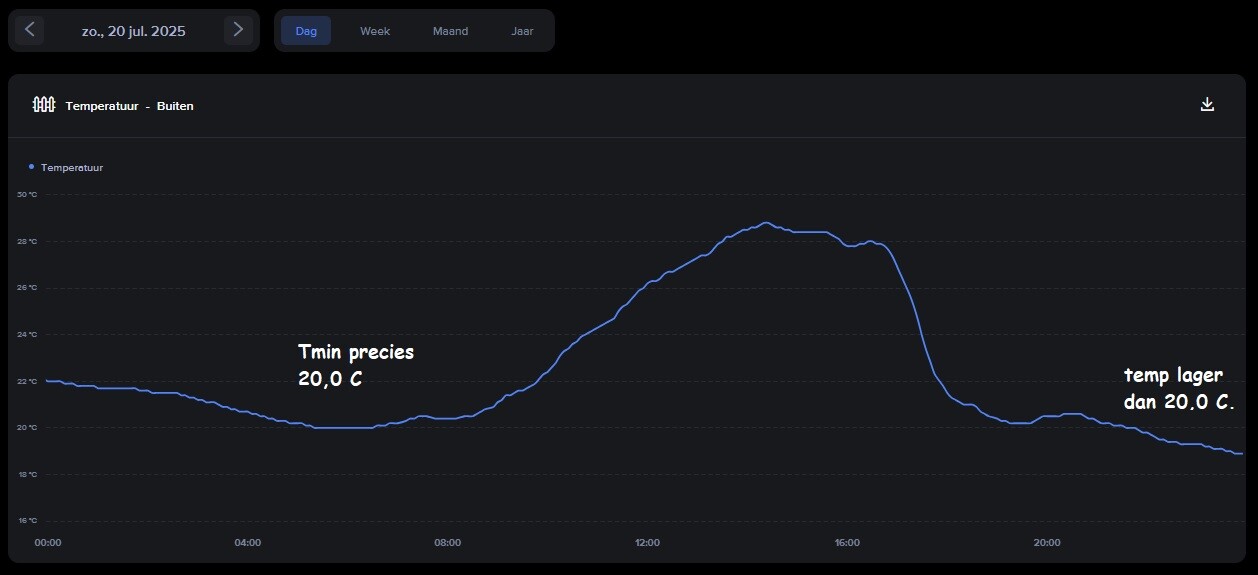Click the 04:00 time axis label
1258x575 pixels.
point(248,543)
